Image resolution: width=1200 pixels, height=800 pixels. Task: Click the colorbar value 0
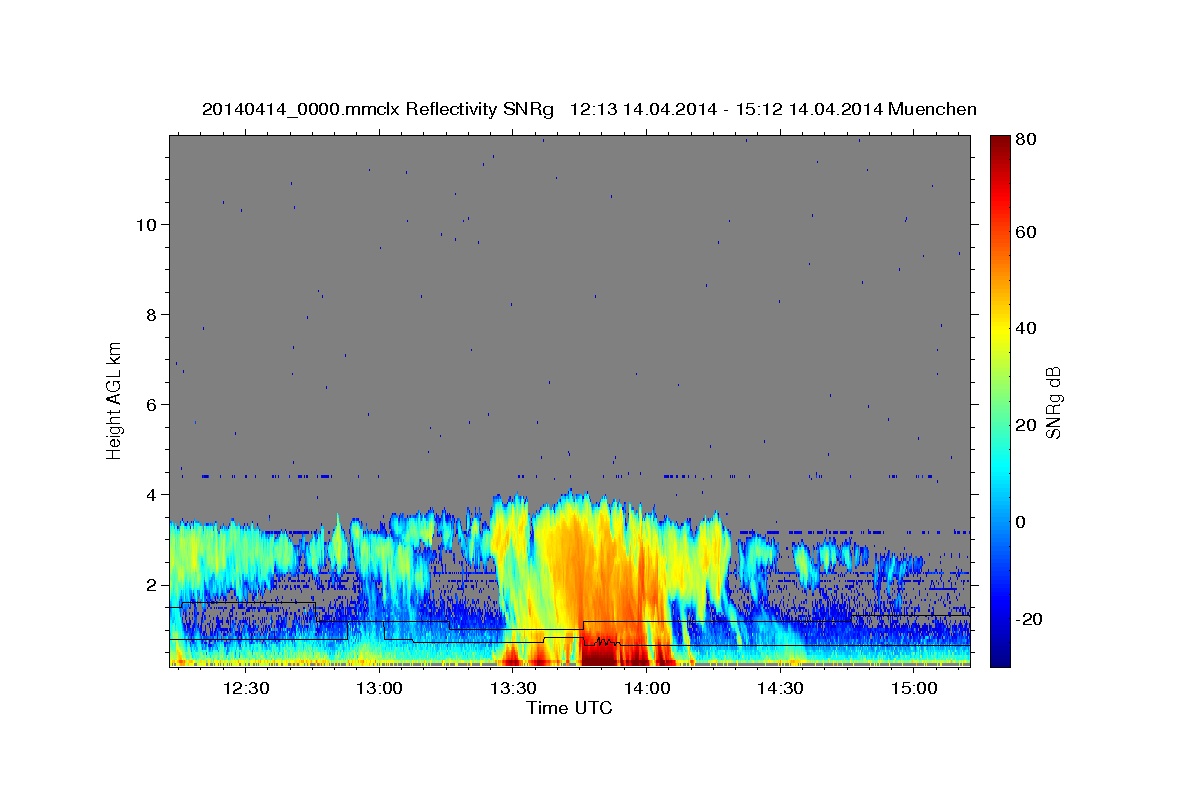(x=1020, y=522)
